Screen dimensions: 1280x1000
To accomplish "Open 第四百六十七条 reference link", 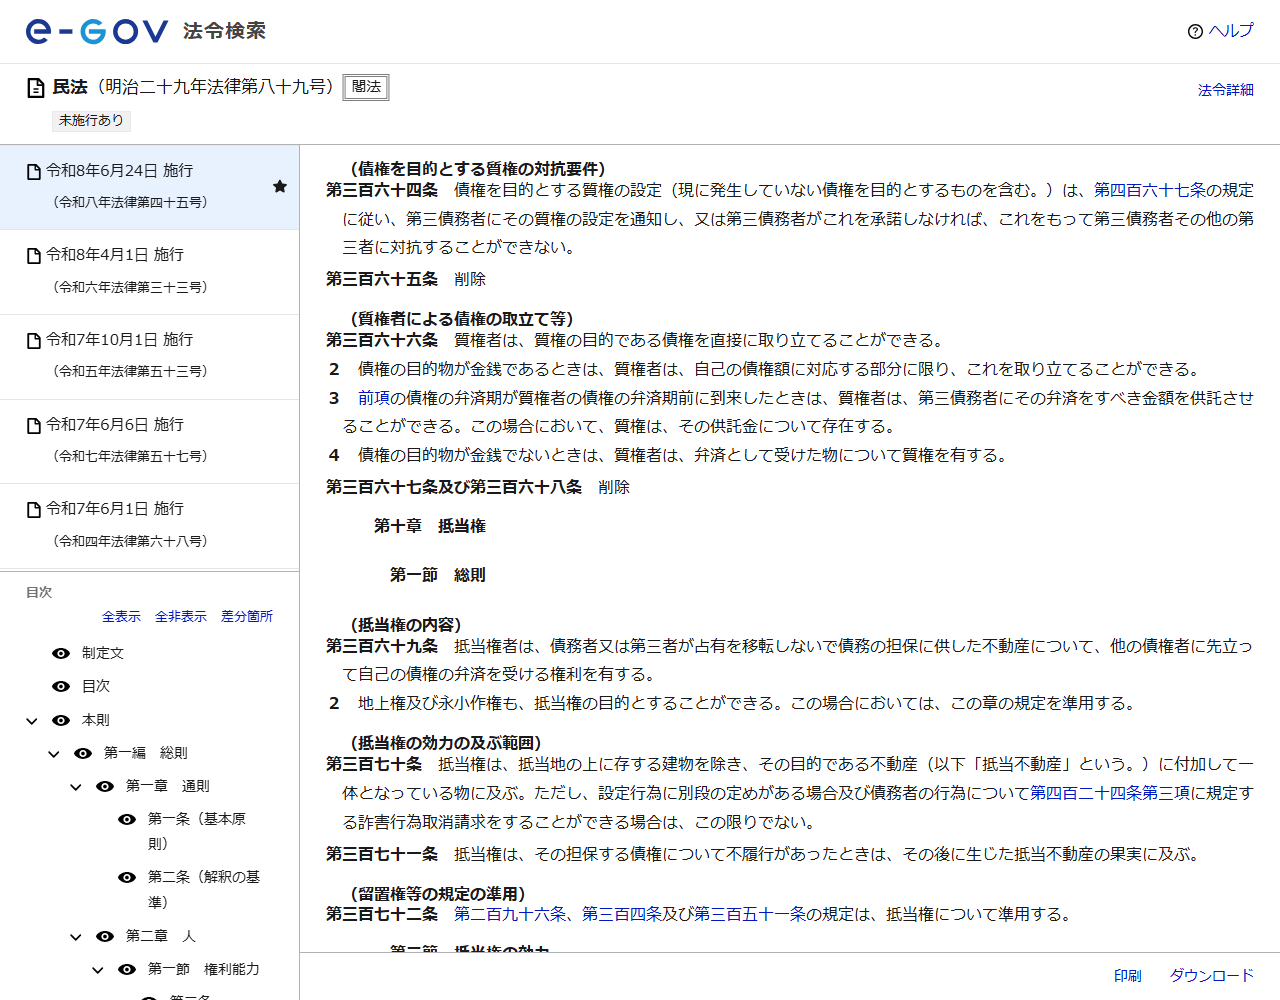I will [x=1149, y=190].
